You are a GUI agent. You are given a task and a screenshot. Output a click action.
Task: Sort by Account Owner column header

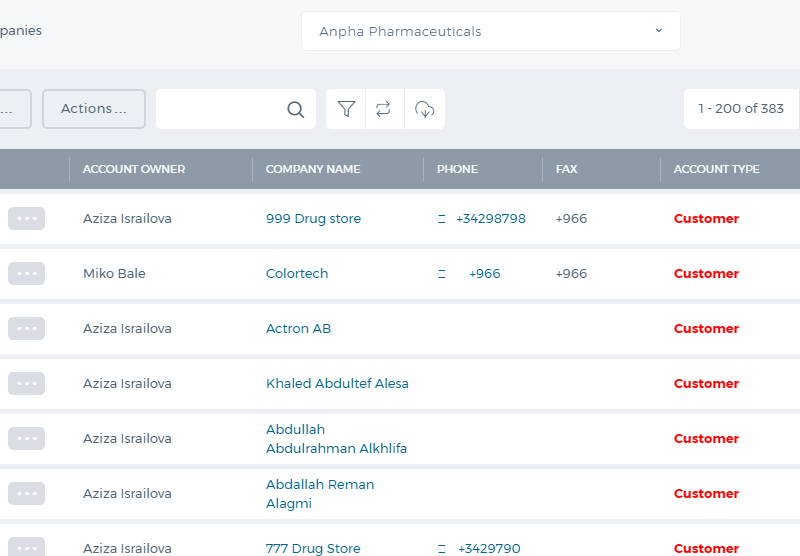(x=134, y=169)
